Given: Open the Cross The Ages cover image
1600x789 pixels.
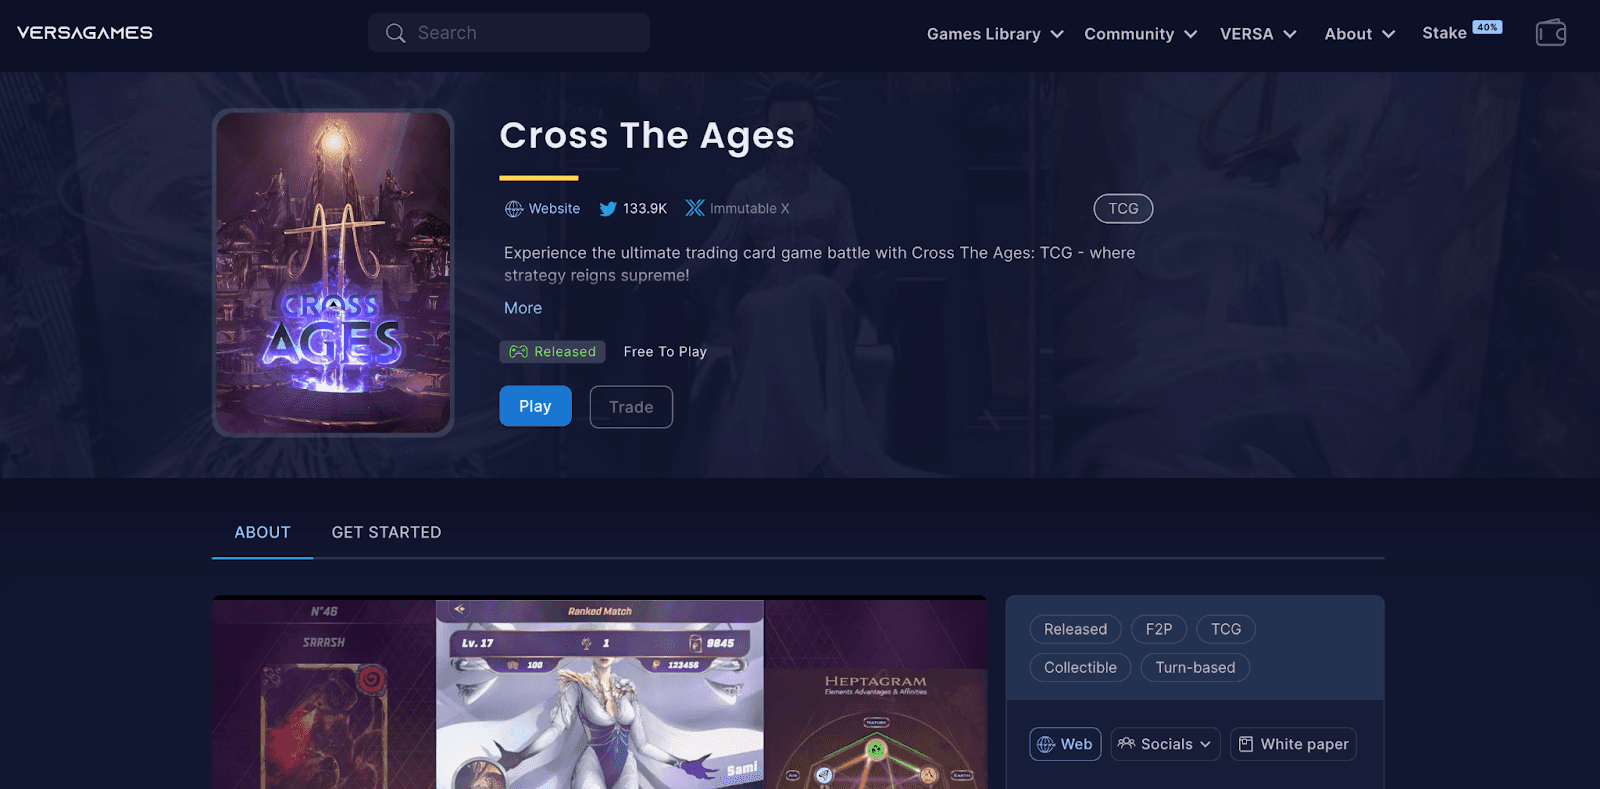Looking at the screenshot, I should [x=333, y=273].
